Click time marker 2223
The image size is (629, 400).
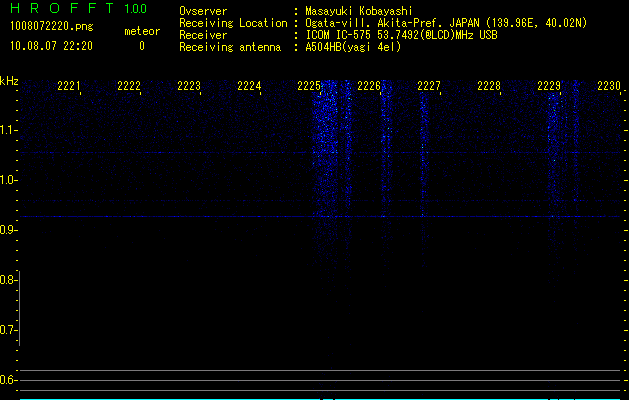[x=189, y=85]
